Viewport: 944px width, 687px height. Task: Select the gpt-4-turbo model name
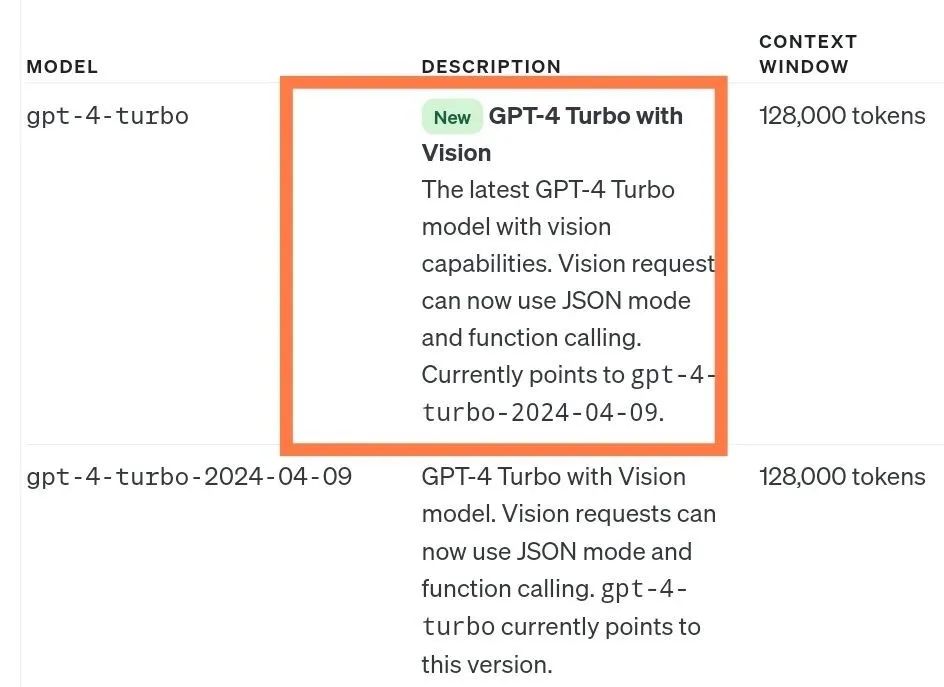click(107, 116)
